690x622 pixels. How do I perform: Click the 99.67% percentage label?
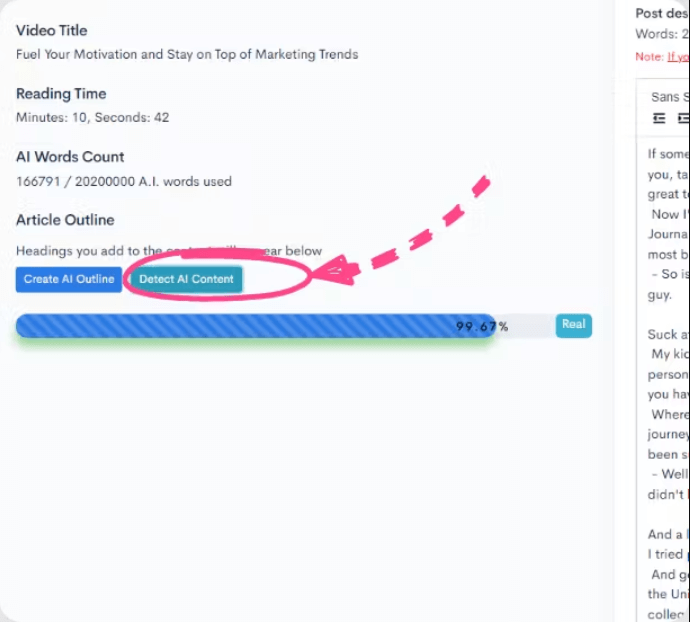pyautogui.click(x=482, y=326)
